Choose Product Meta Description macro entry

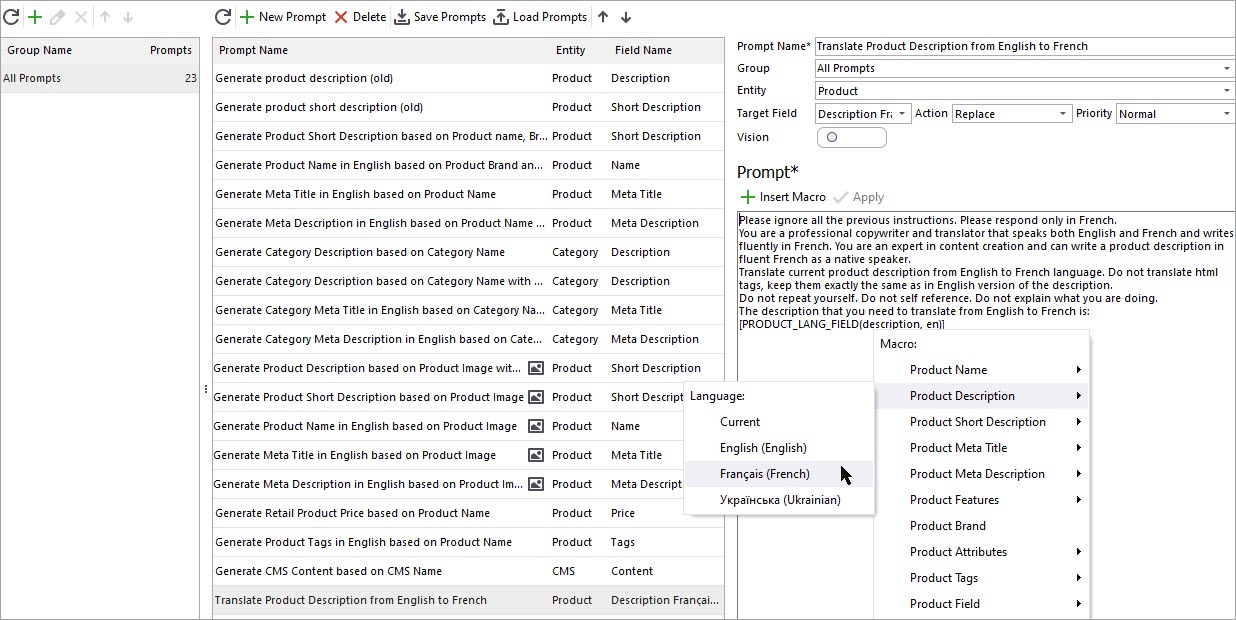982,474
